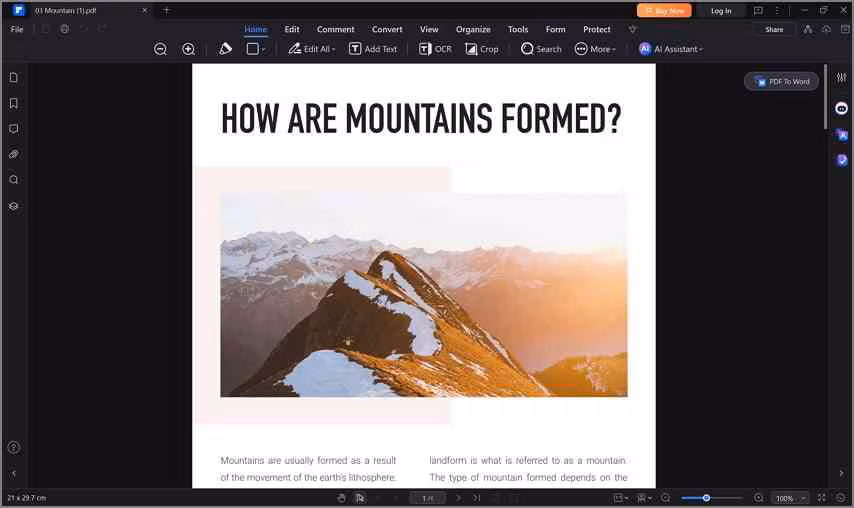Adjust the zoom slider handle

(706, 498)
